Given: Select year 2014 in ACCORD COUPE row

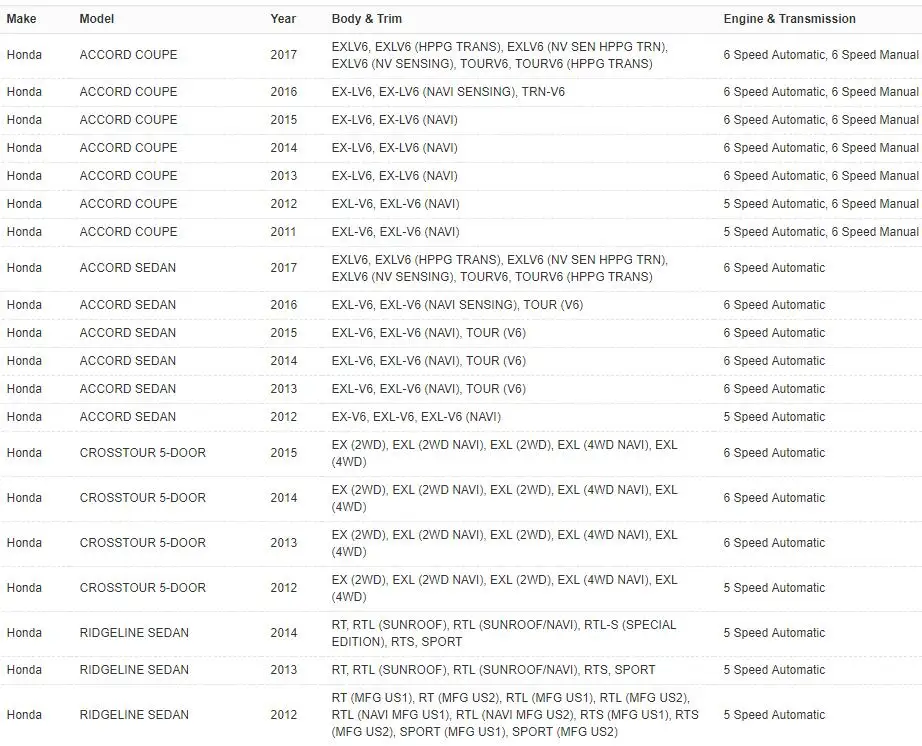Looking at the screenshot, I should 283,148.
